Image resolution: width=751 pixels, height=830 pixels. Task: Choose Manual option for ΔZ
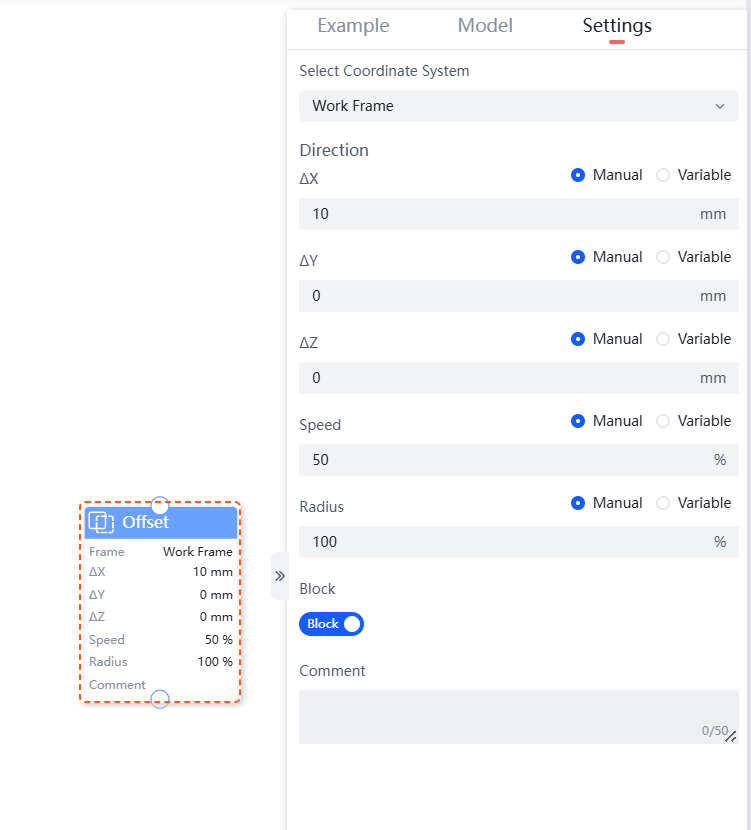[x=578, y=339]
